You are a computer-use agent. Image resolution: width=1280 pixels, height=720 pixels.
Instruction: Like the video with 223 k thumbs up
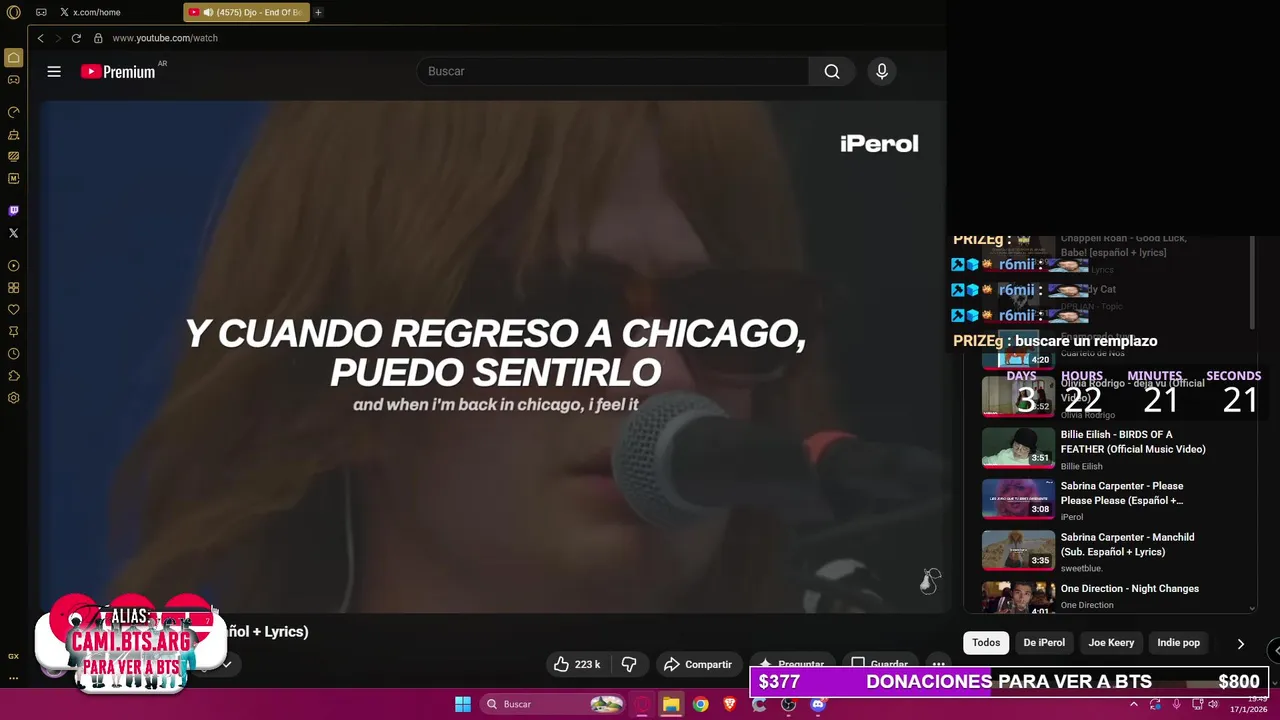(577, 664)
